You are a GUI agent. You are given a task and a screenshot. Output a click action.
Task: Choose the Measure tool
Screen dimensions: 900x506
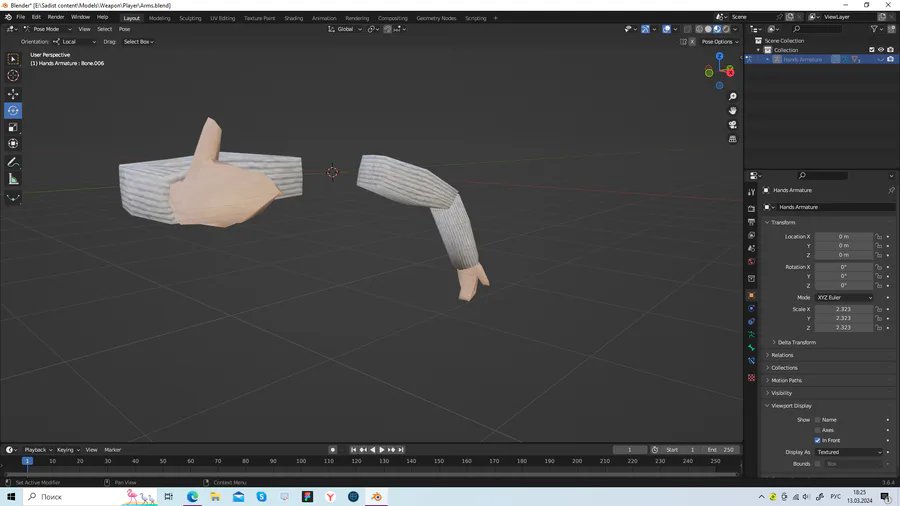[x=13, y=180]
